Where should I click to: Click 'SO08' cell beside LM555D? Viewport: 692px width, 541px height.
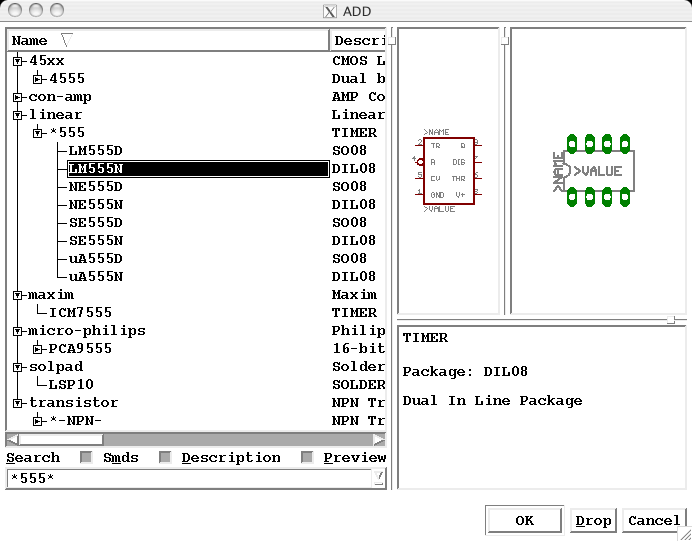pos(349,151)
